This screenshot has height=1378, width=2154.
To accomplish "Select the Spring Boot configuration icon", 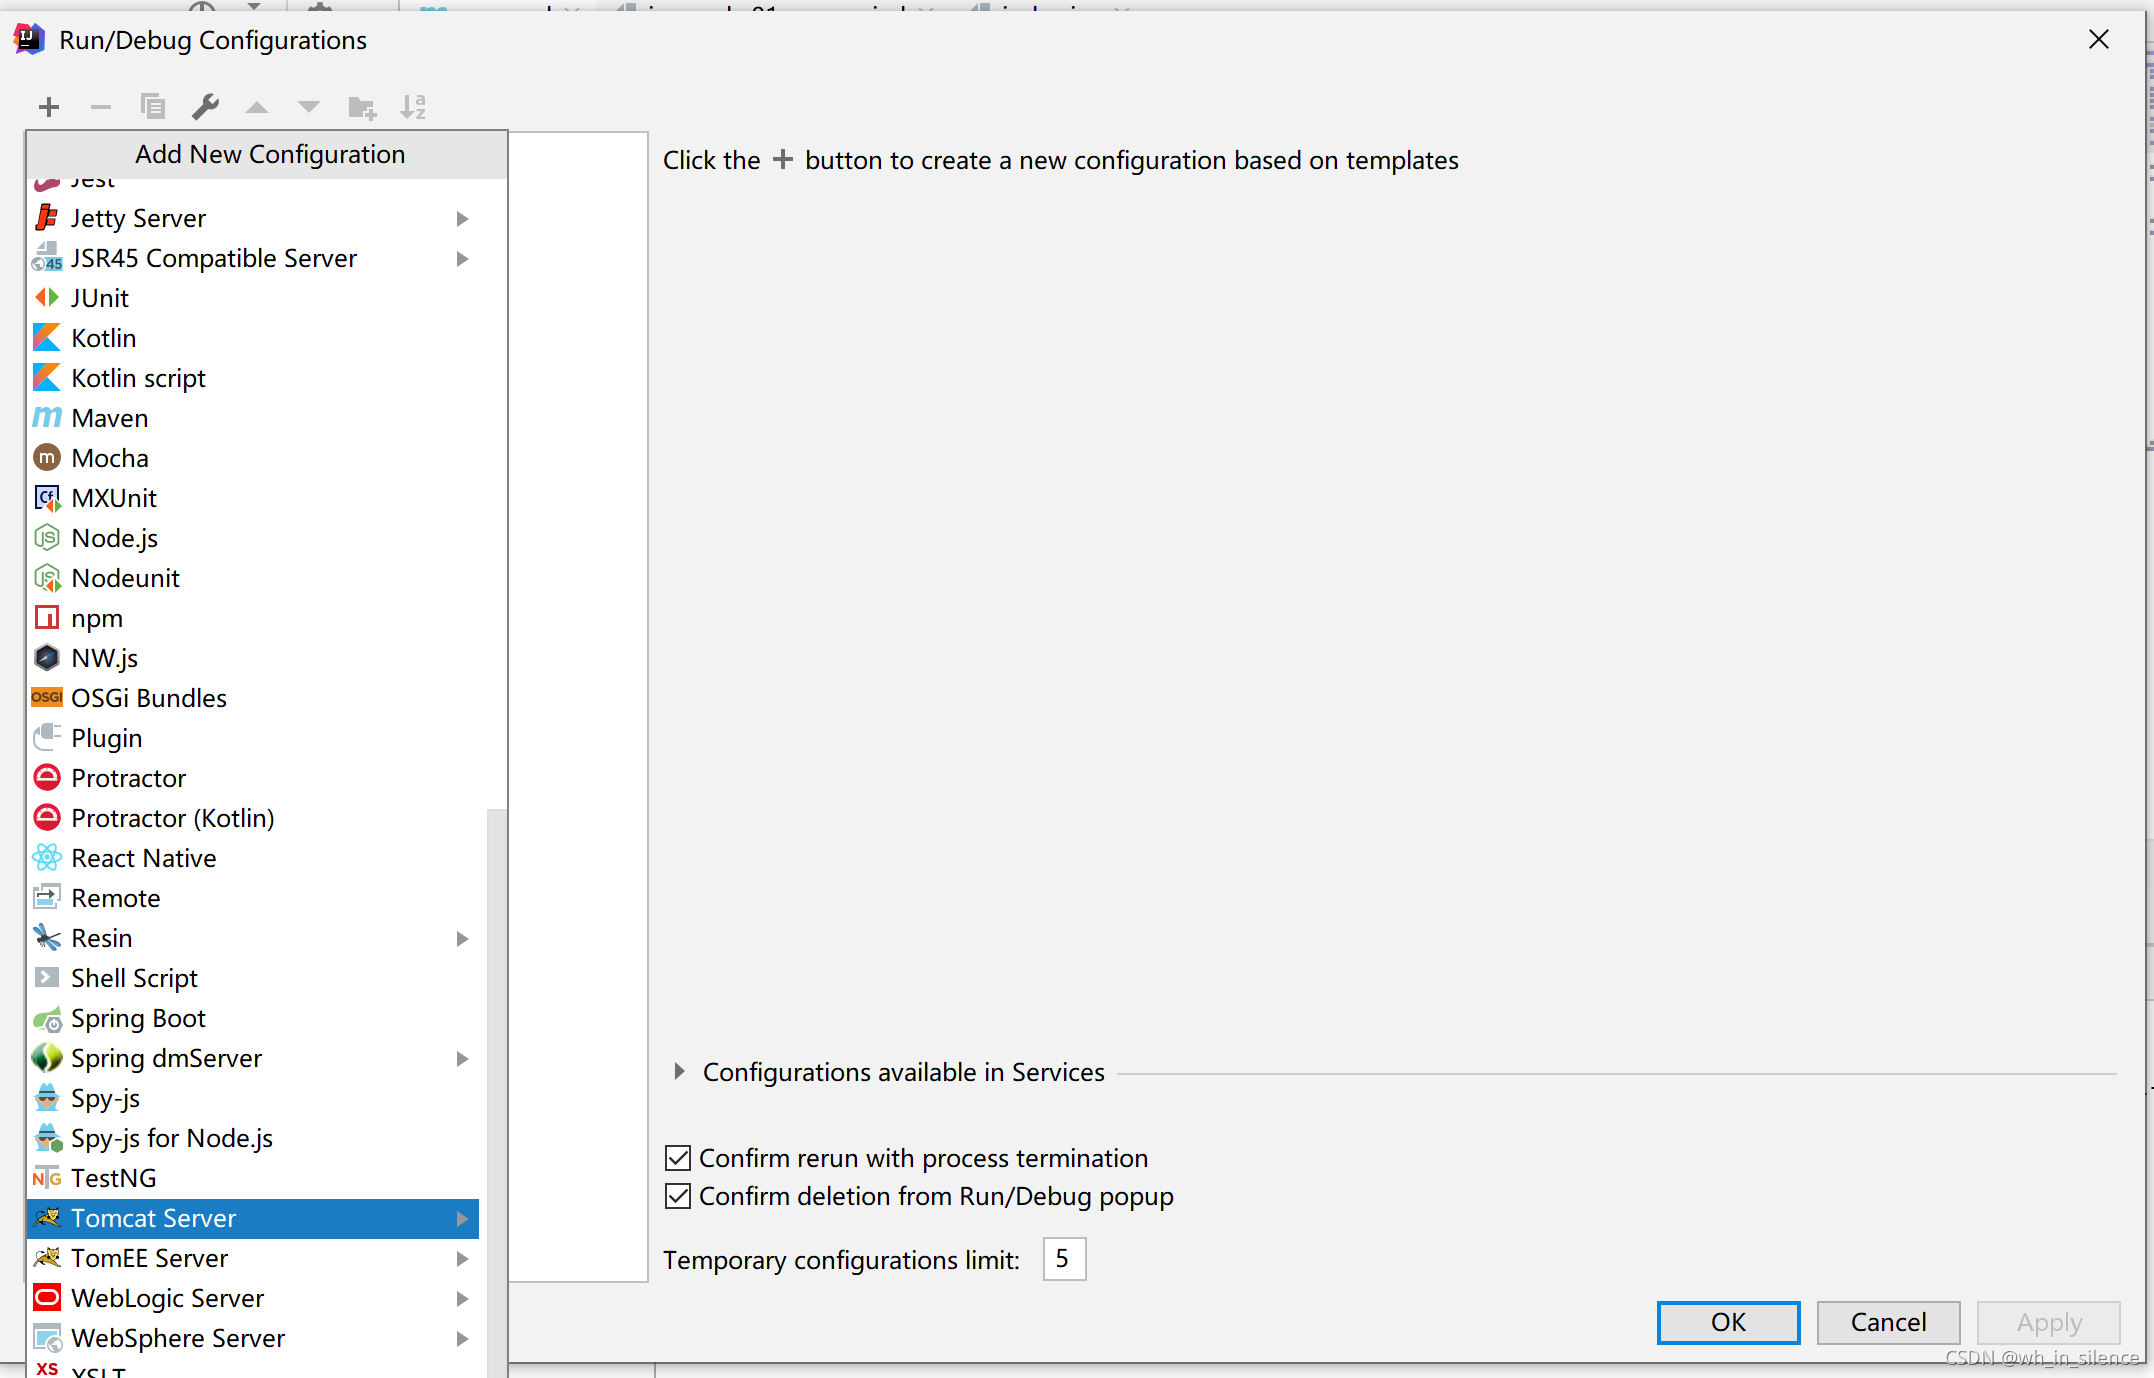I will click(49, 1017).
